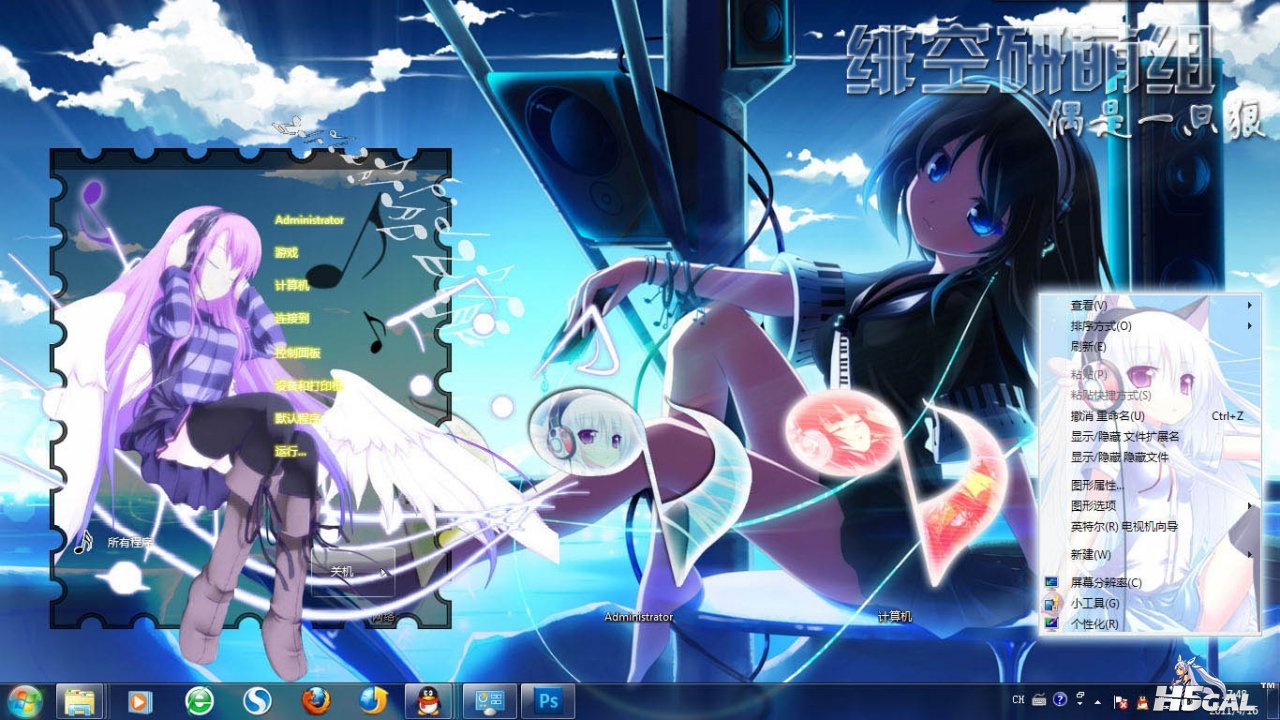Screen dimensions: 1280x720
Task: Expand the 查看(V) submenu
Action: 1088,305
